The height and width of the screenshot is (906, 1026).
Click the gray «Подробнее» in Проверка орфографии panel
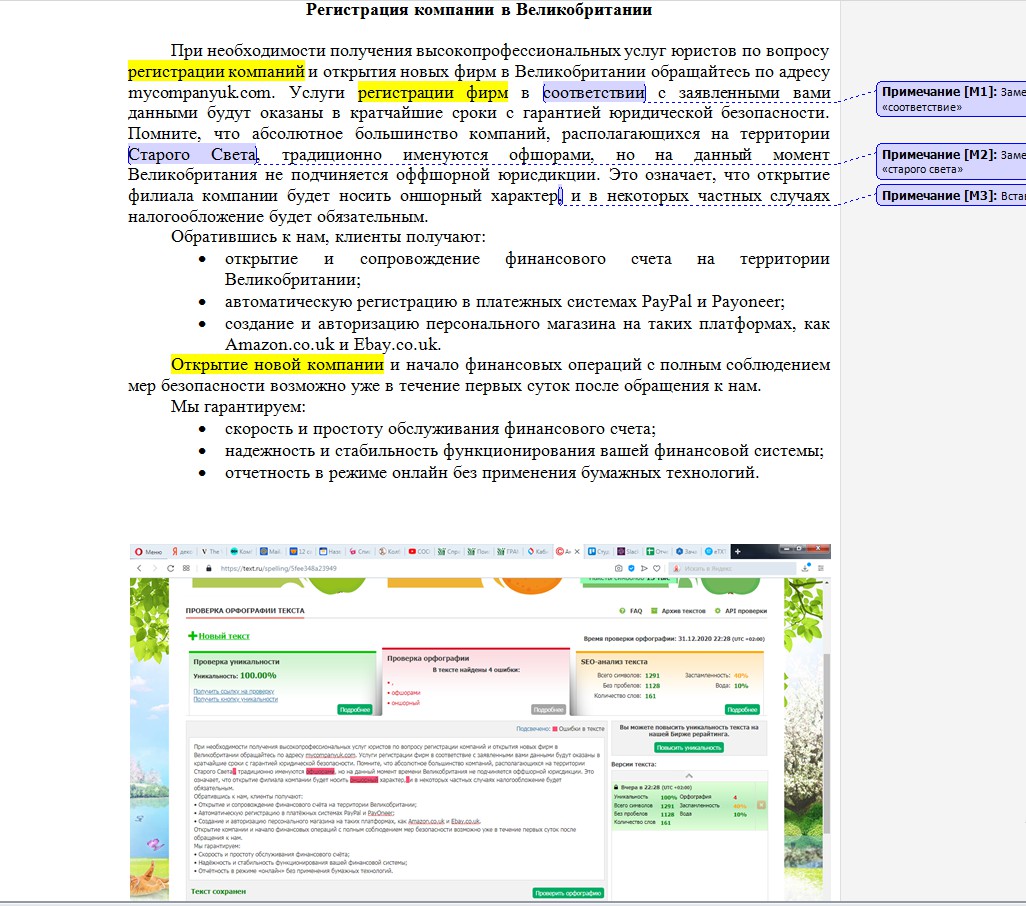click(548, 710)
